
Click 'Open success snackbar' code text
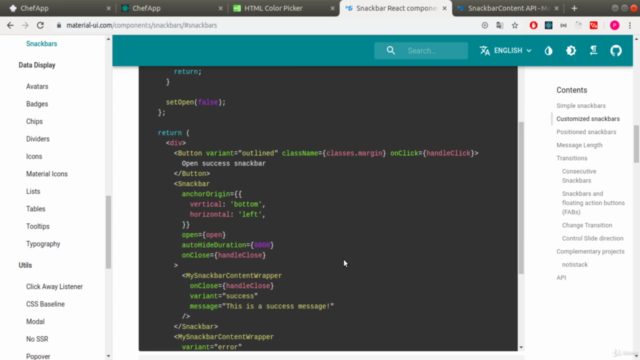click(x=224, y=163)
